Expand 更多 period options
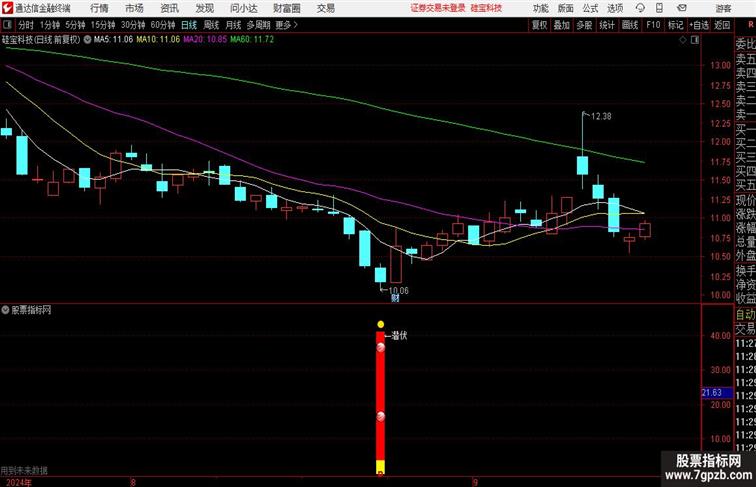The image size is (756, 487). point(286,25)
